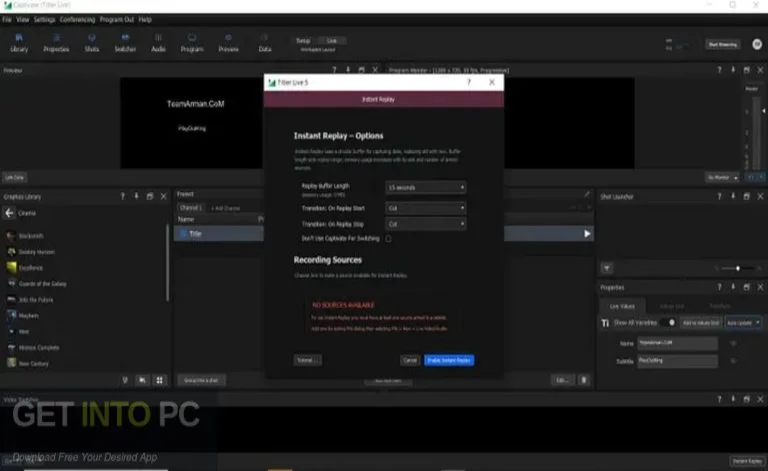The image size is (768, 471).
Task: Click the Start Streaming button
Action: point(723,44)
